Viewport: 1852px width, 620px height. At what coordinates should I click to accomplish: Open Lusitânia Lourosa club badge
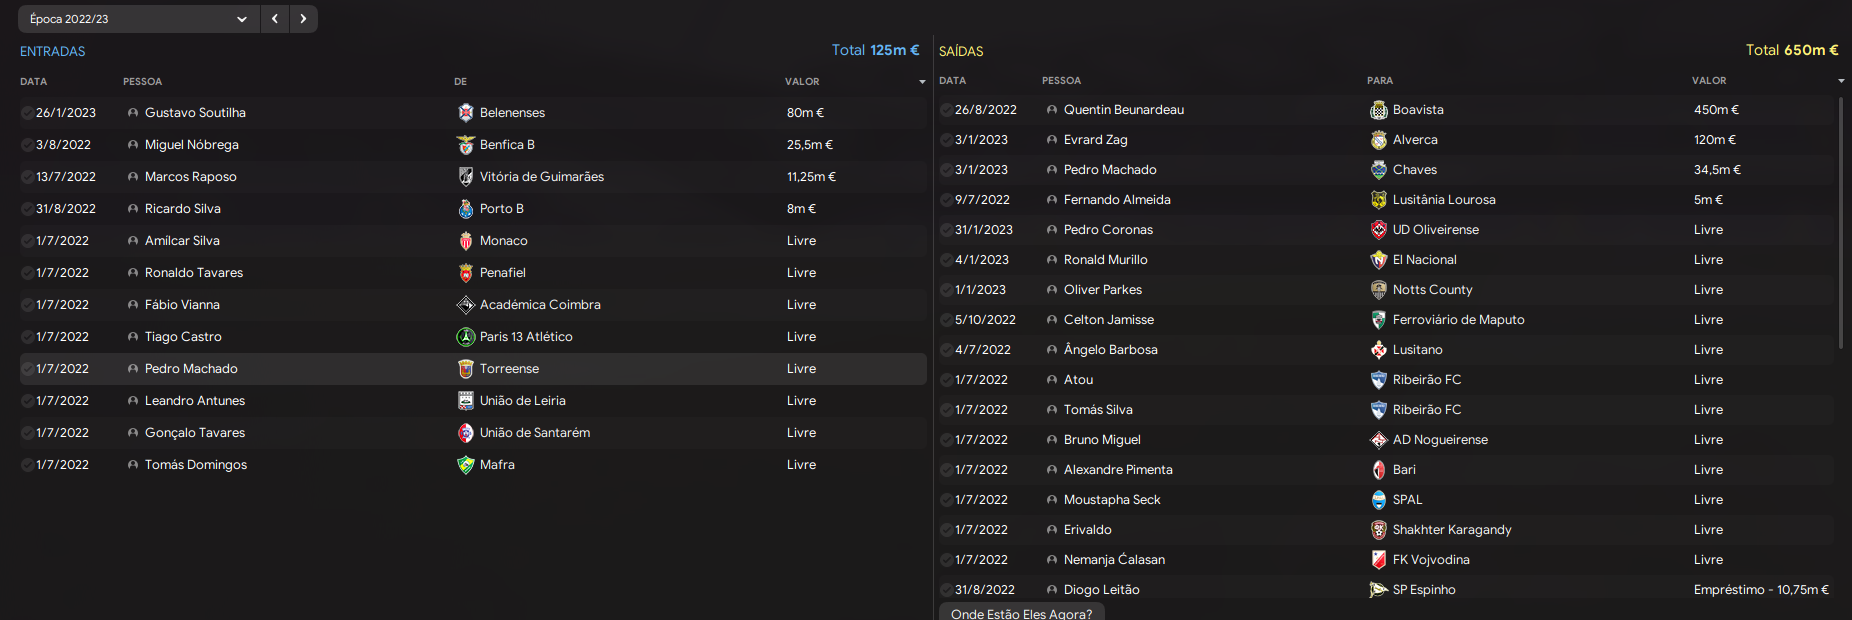click(1379, 200)
